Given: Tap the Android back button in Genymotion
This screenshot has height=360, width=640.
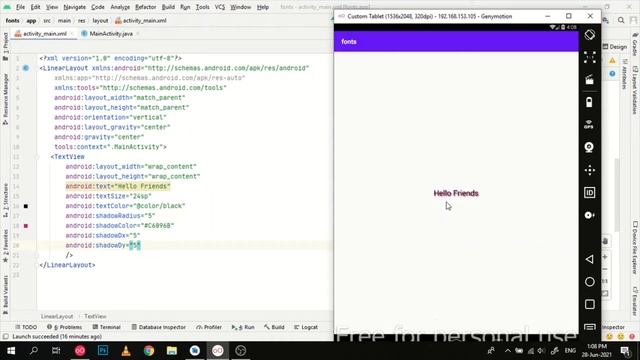Looking at the screenshot, I should point(589,259).
